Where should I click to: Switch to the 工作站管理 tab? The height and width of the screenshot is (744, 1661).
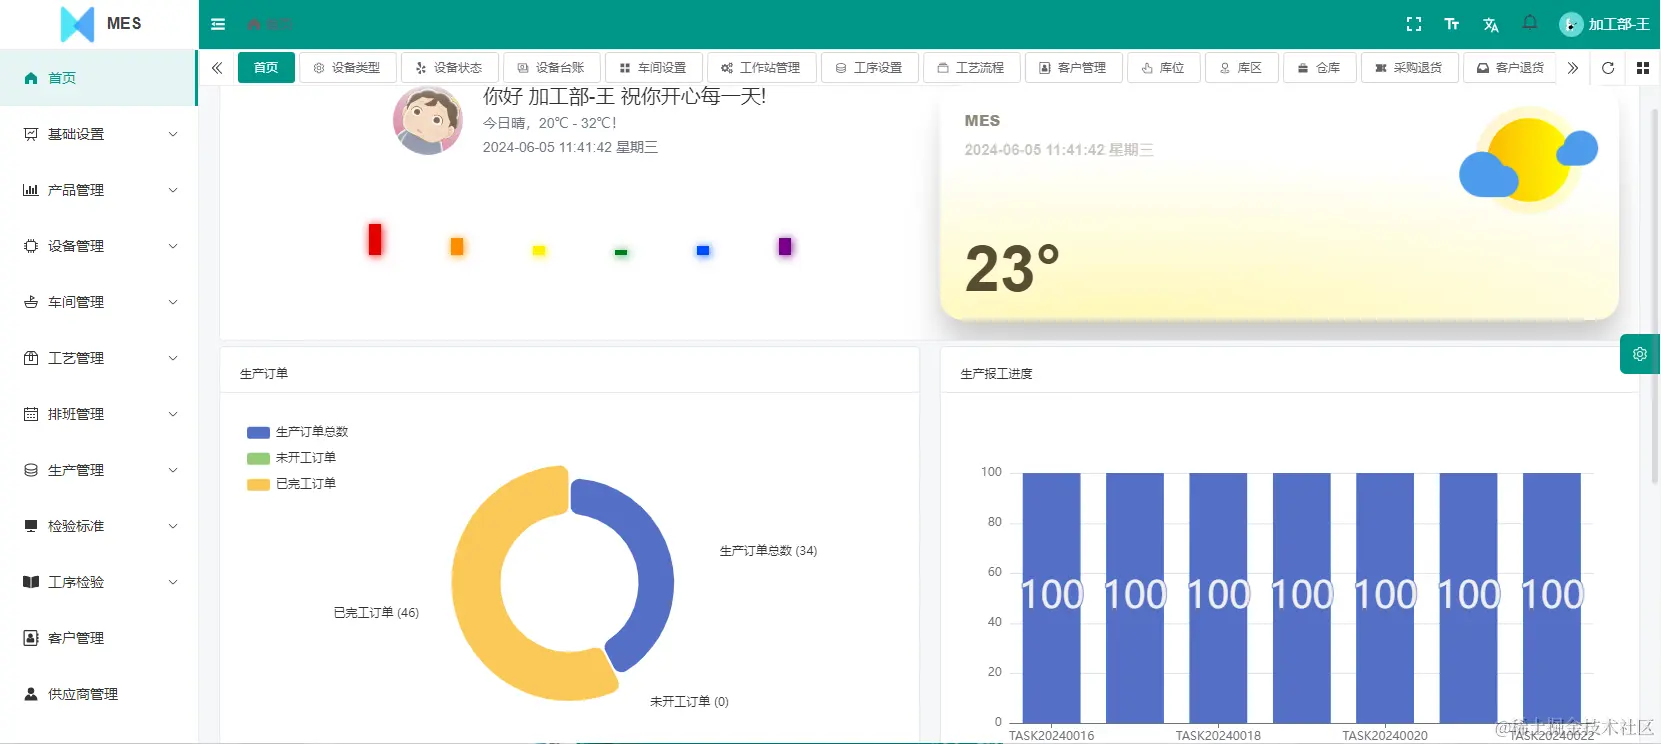point(761,68)
